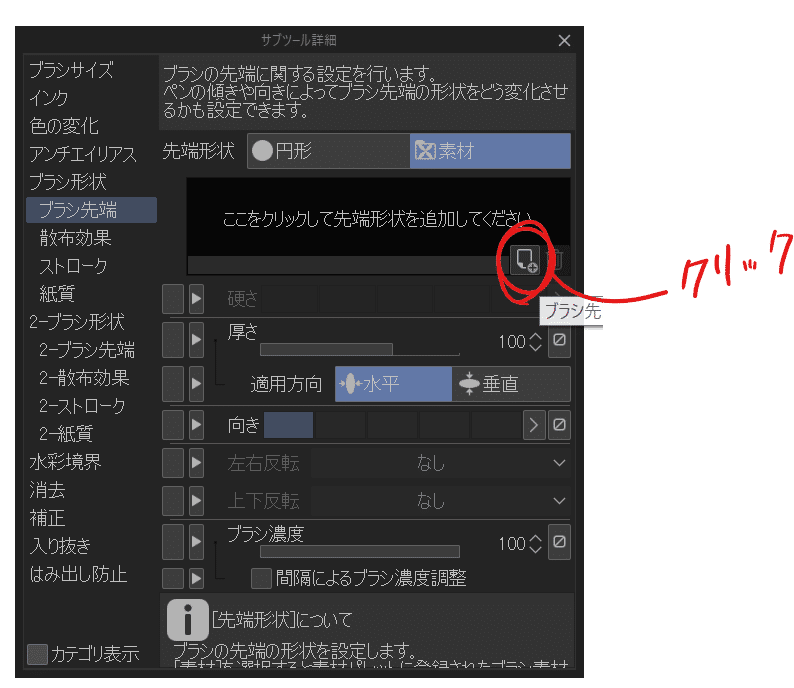Select 入り抜き category
Viewport: 794px width, 688px height.
pyautogui.click(x=60, y=546)
